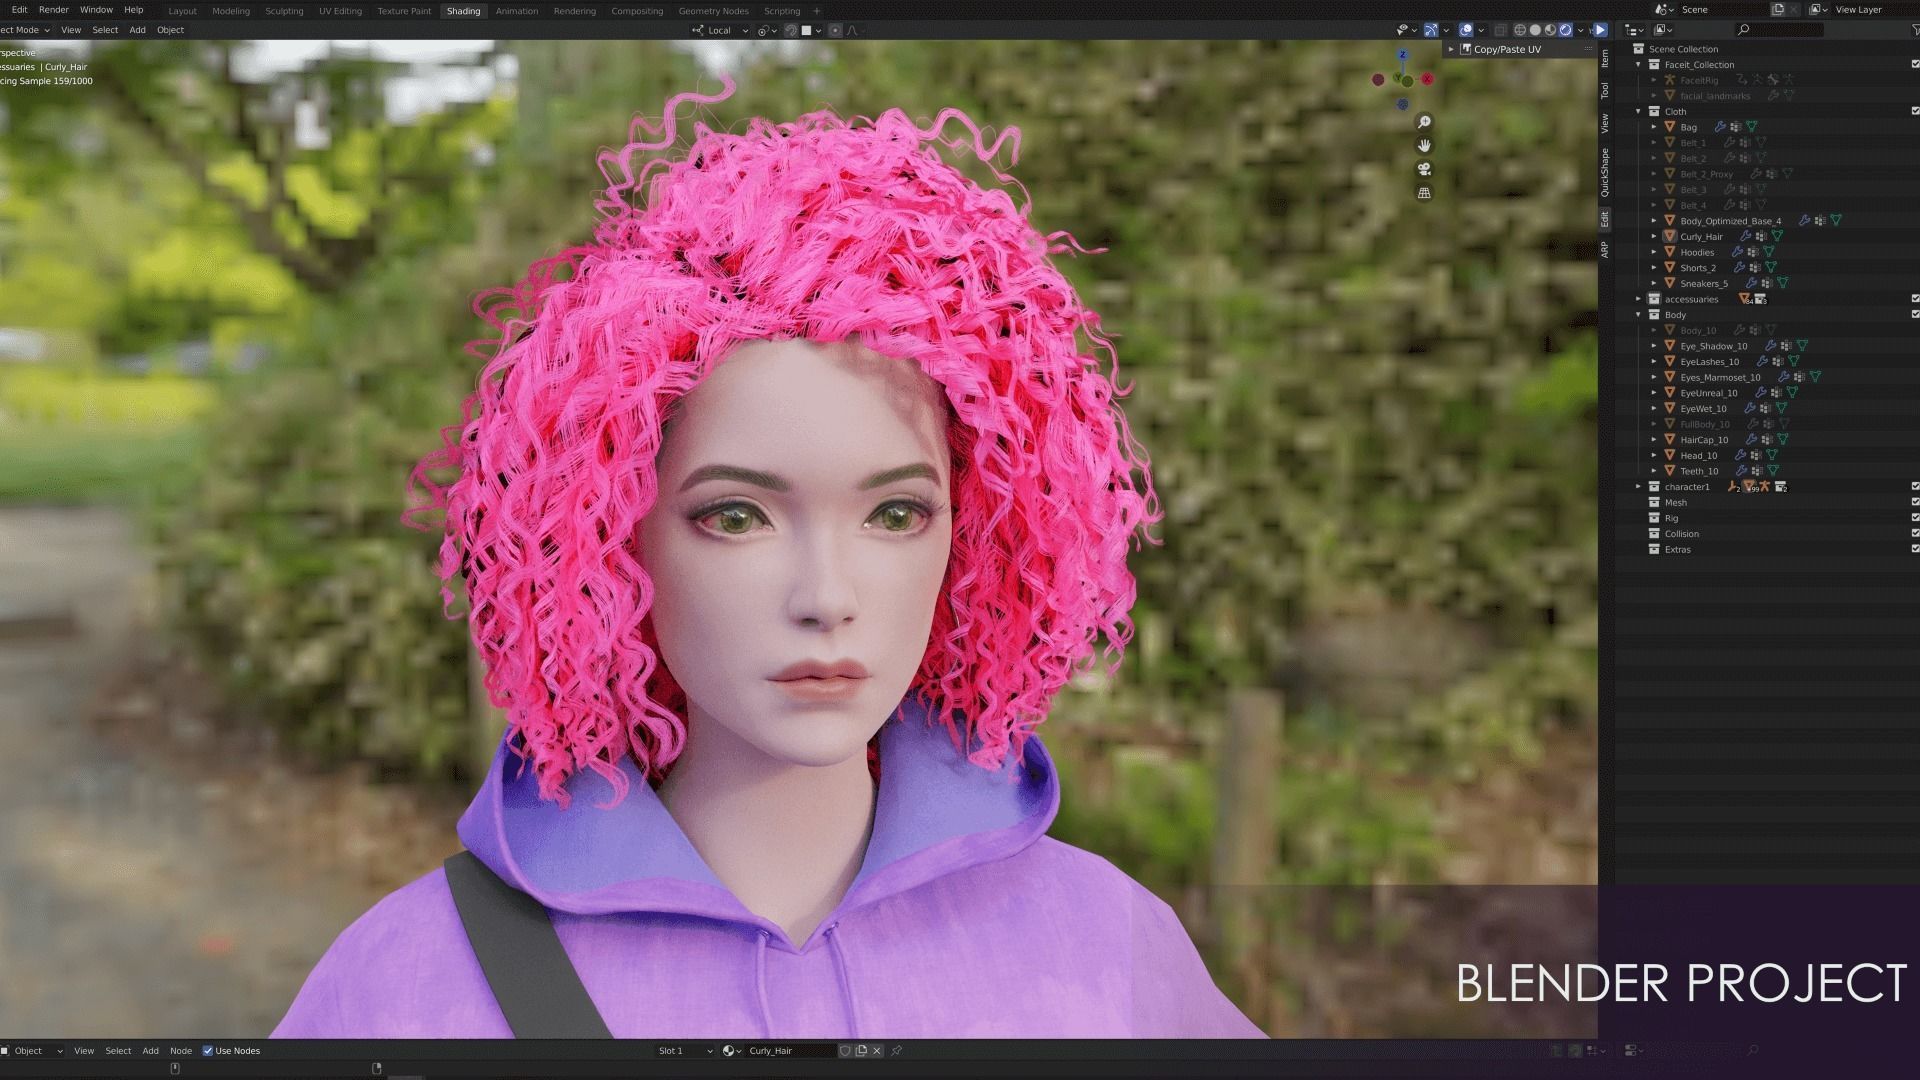
Task: Toggle camera view with camera gizmo
Action: (x=1424, y=169)
